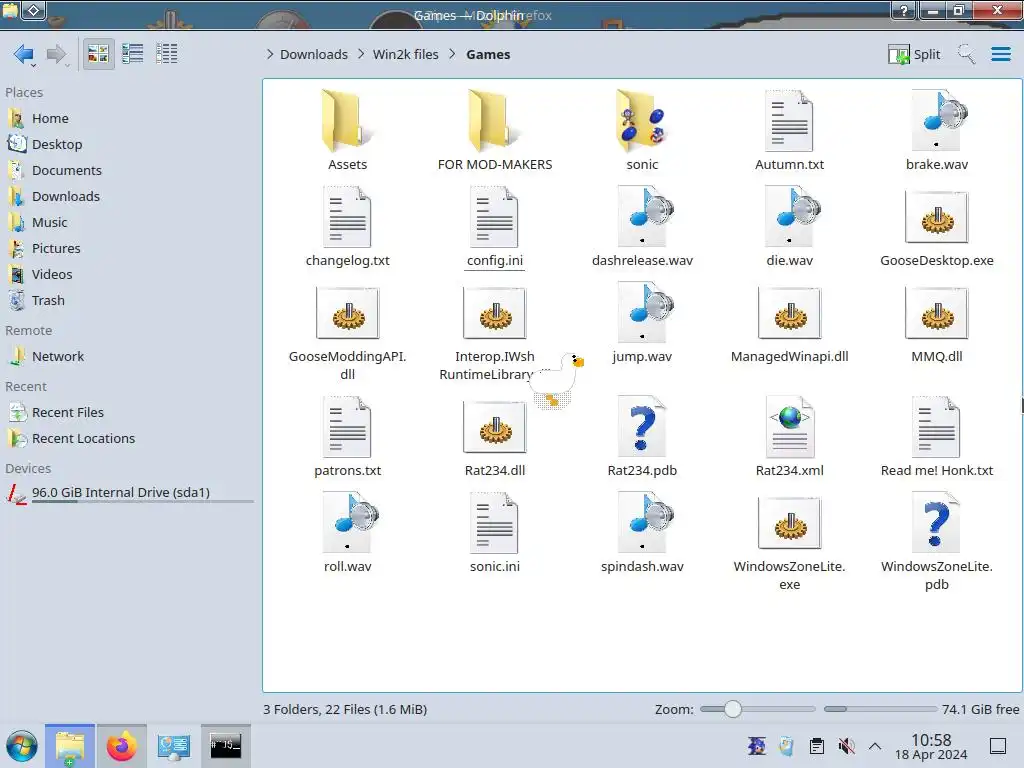
Task: Open the sonic folder
Action: tap(642, 131)
